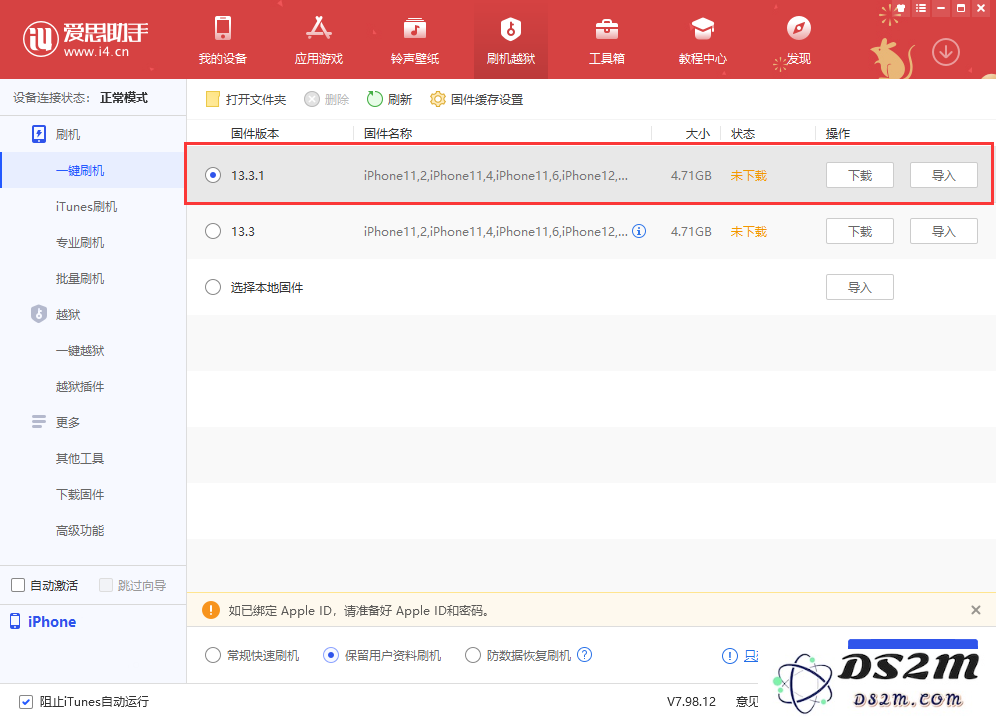The height and width of the screenshot is (717, 996).
Task: Click 未下载 status in 13.3 row
Action: [x=748, y=231]
